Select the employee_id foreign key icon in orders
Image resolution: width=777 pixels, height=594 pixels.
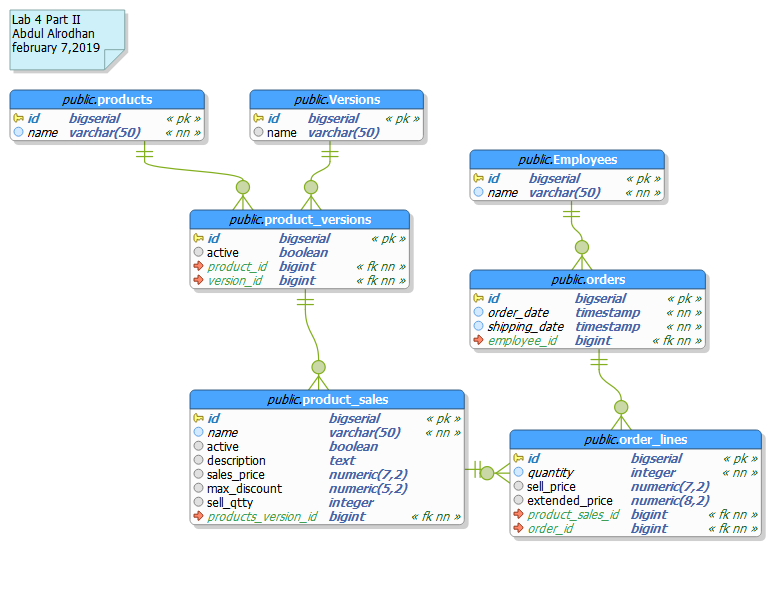tap(479, 341)
